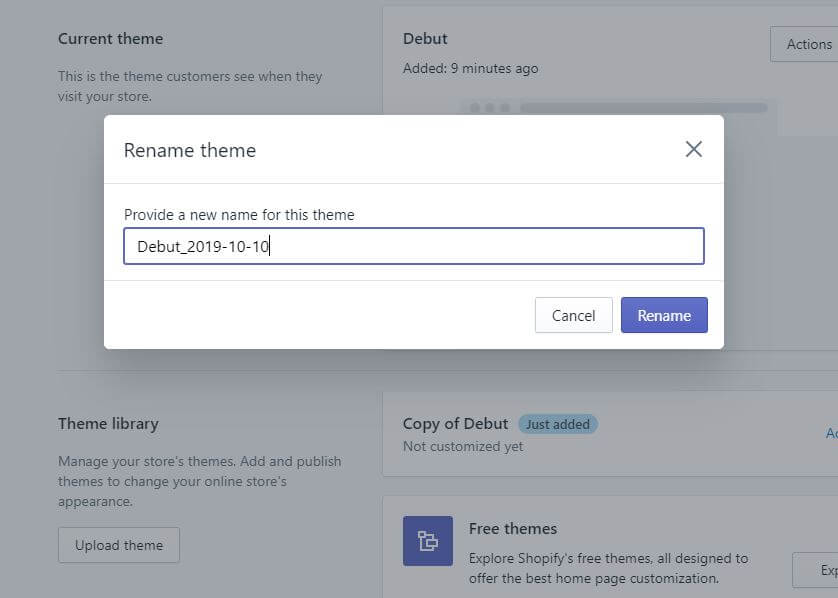Click the Rename theme dialog title

(x=190, y=150)
